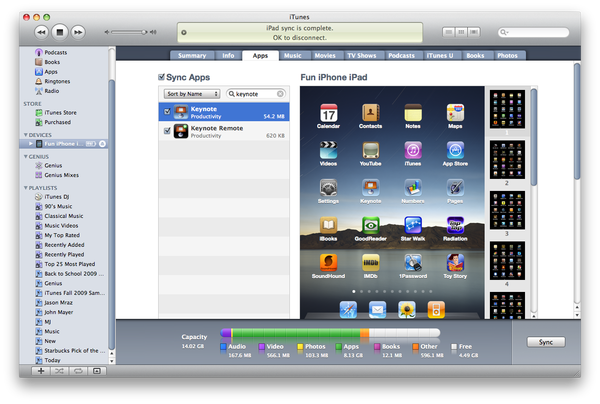
Task: Select the Pages app icon
Action: tap(455, 188)
